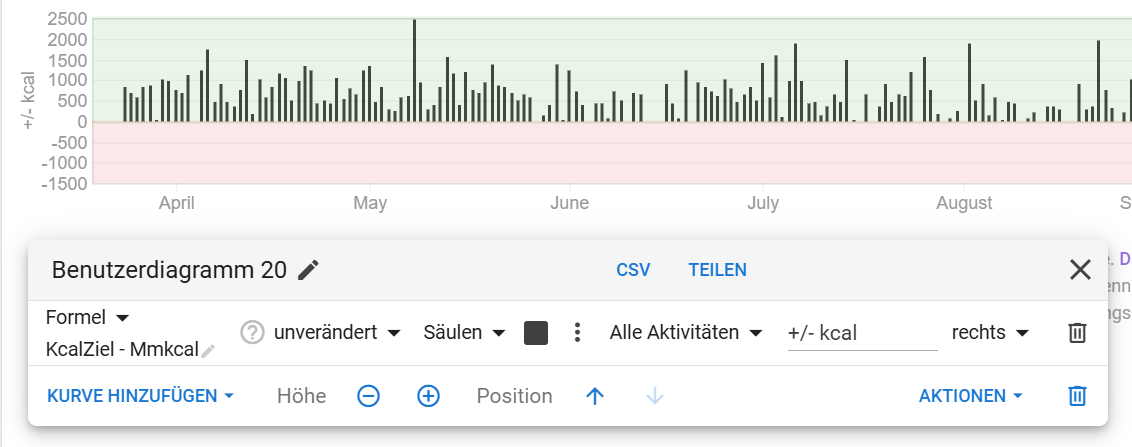Delete the whole diagram trash icon

[1077, 396]
